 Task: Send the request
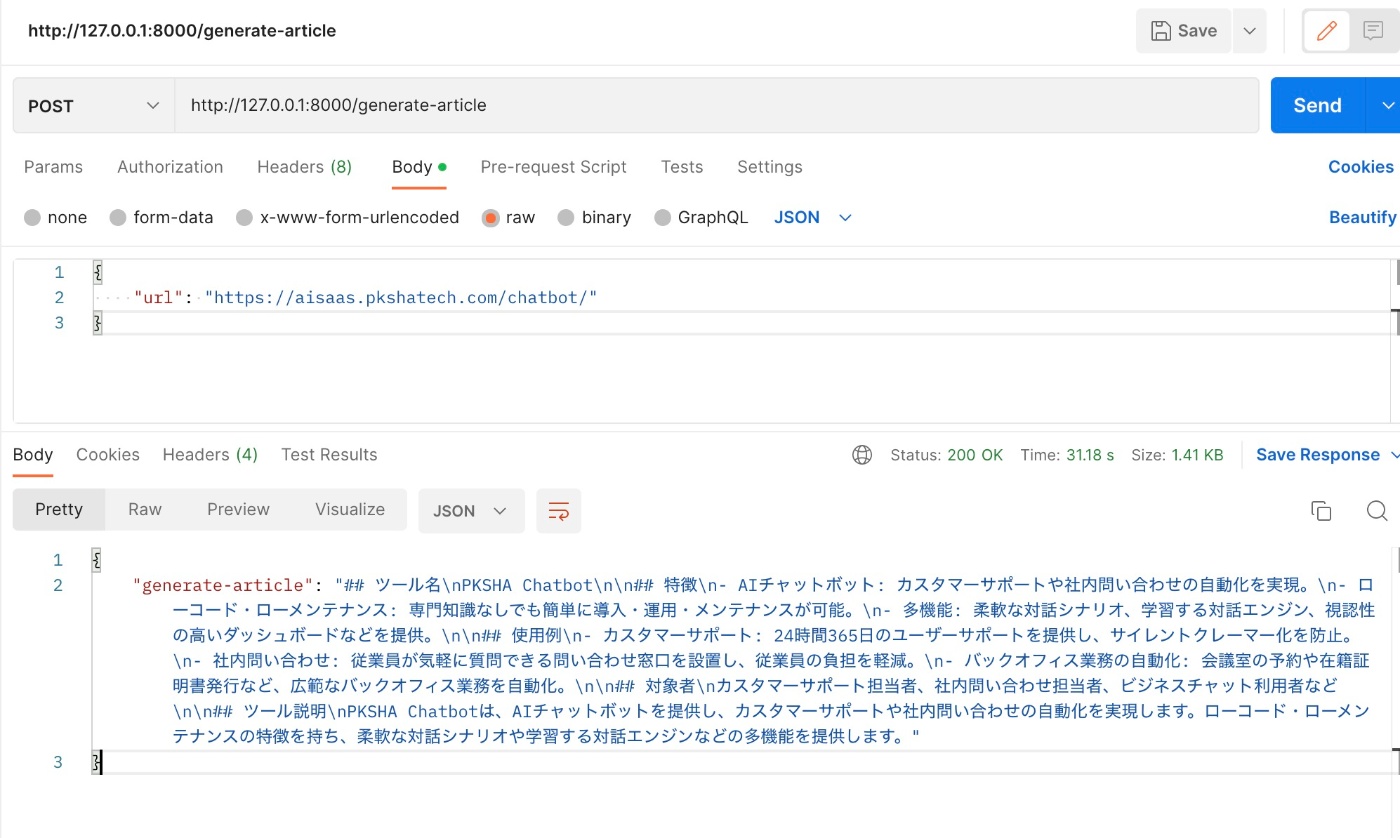tap(1317, 105)
